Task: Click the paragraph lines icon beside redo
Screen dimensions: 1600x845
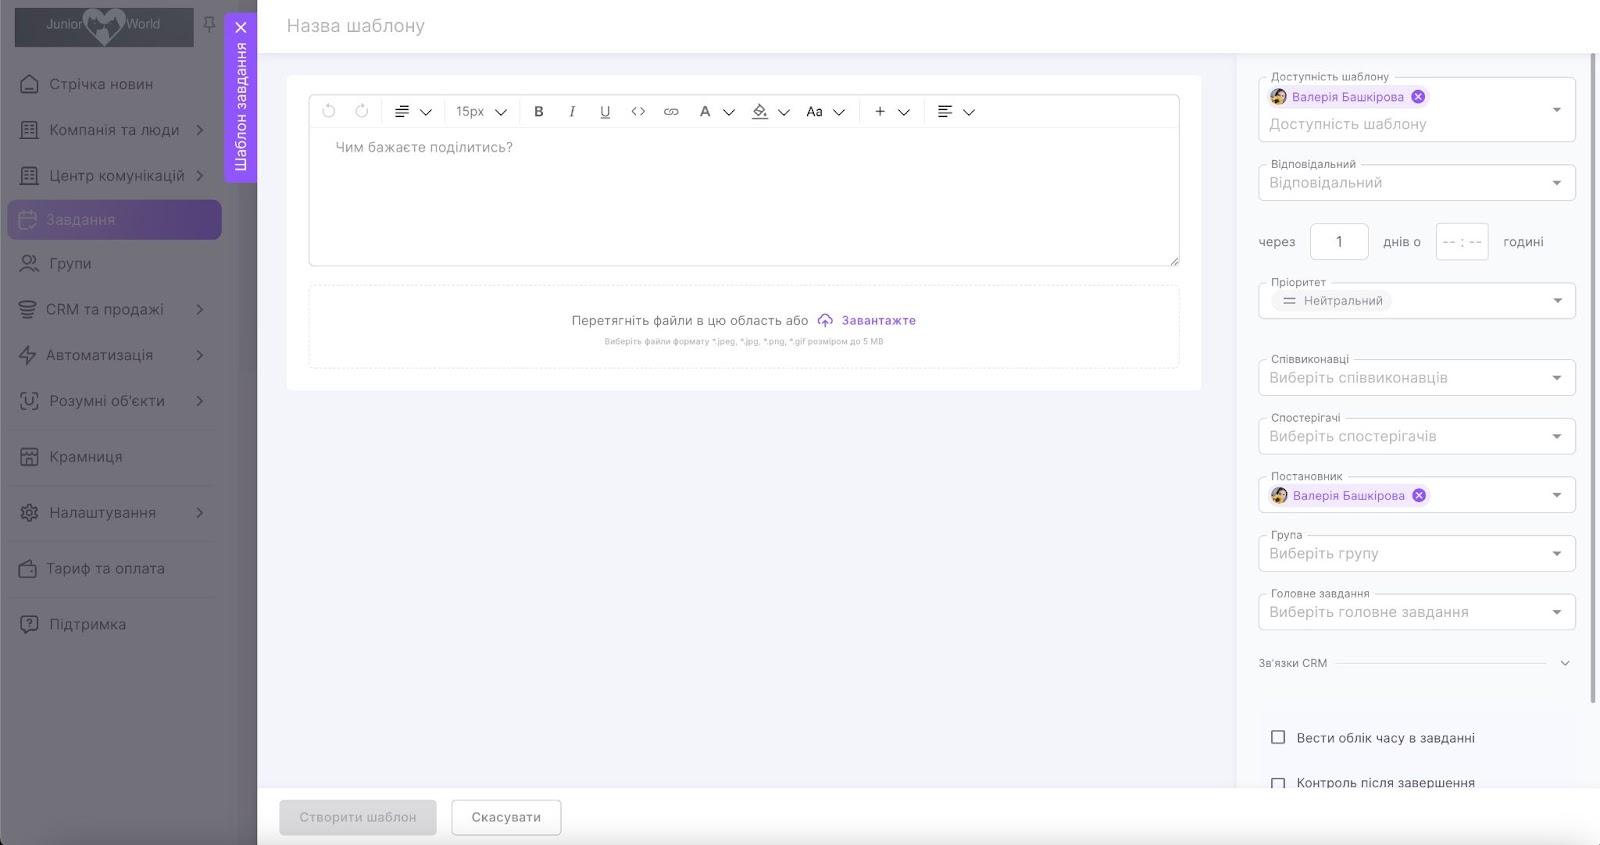Action: pyautogui.click(x=402, y=112)
